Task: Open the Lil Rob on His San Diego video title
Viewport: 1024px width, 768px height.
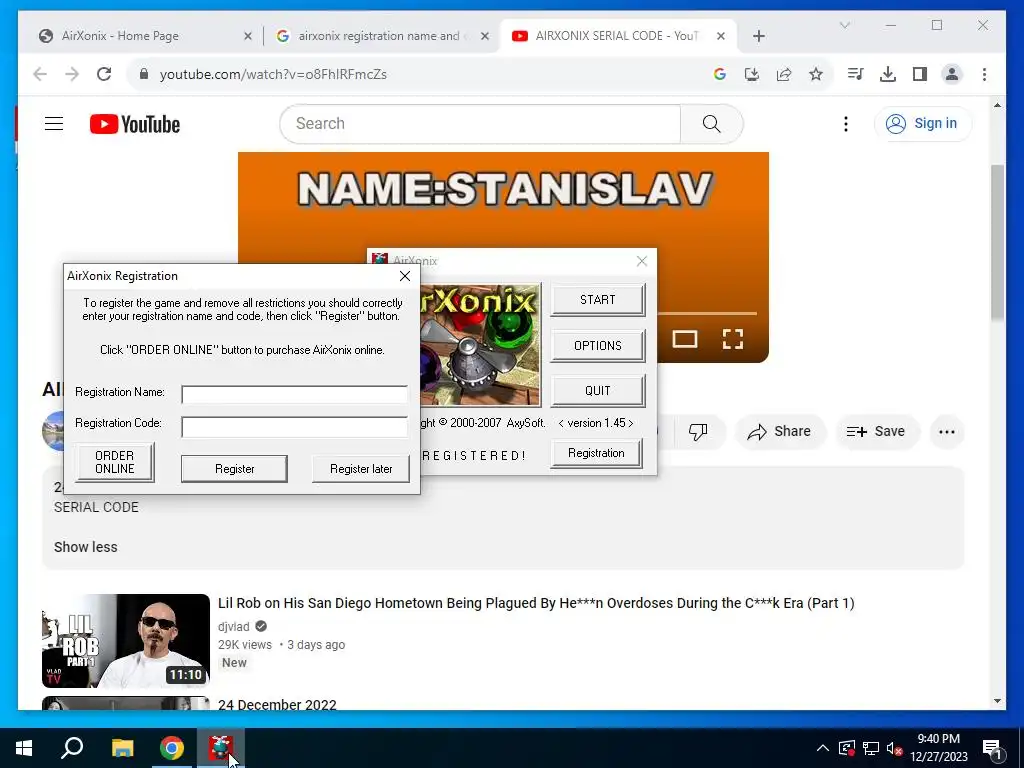Action: 536,603
